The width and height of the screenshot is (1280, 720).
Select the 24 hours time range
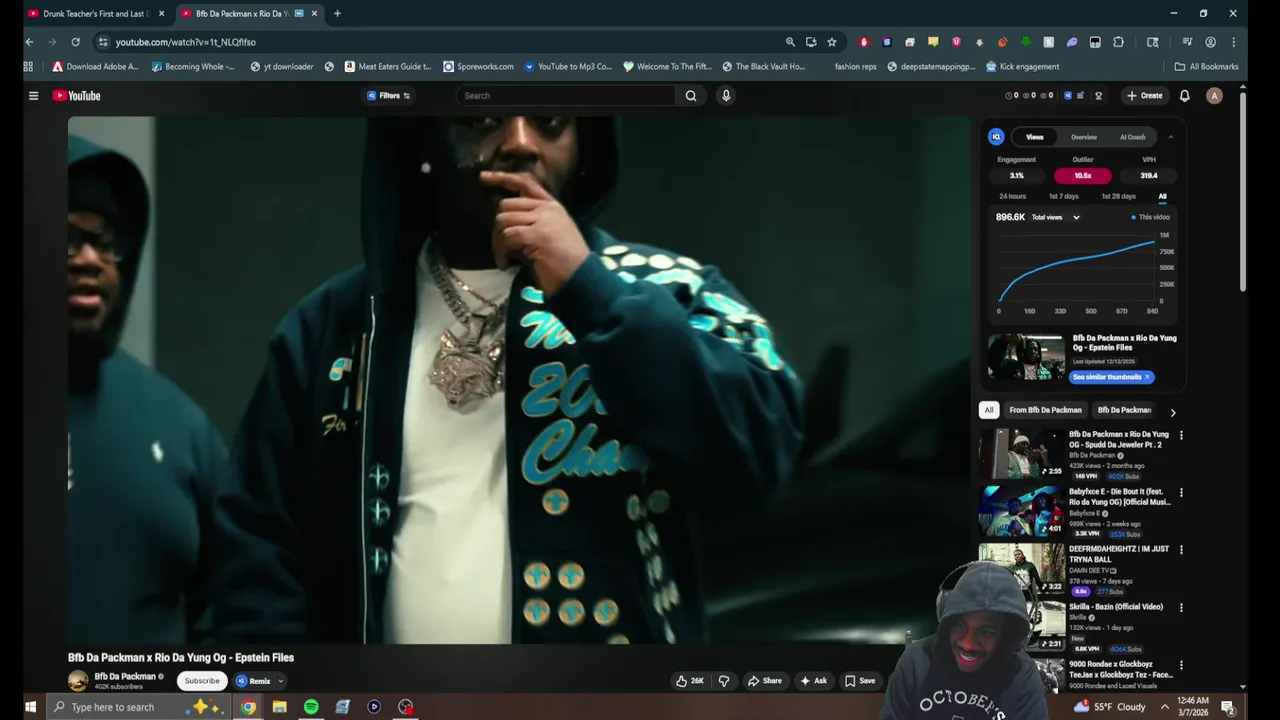click(x=1012, y=197)
